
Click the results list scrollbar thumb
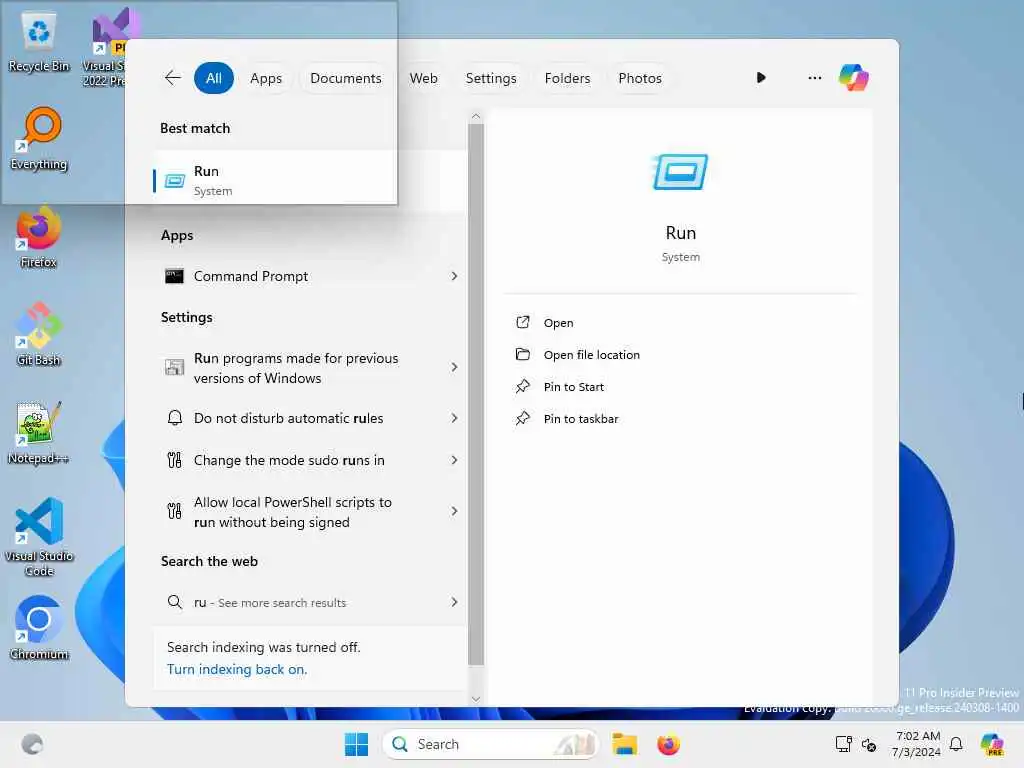click(475, 394)
